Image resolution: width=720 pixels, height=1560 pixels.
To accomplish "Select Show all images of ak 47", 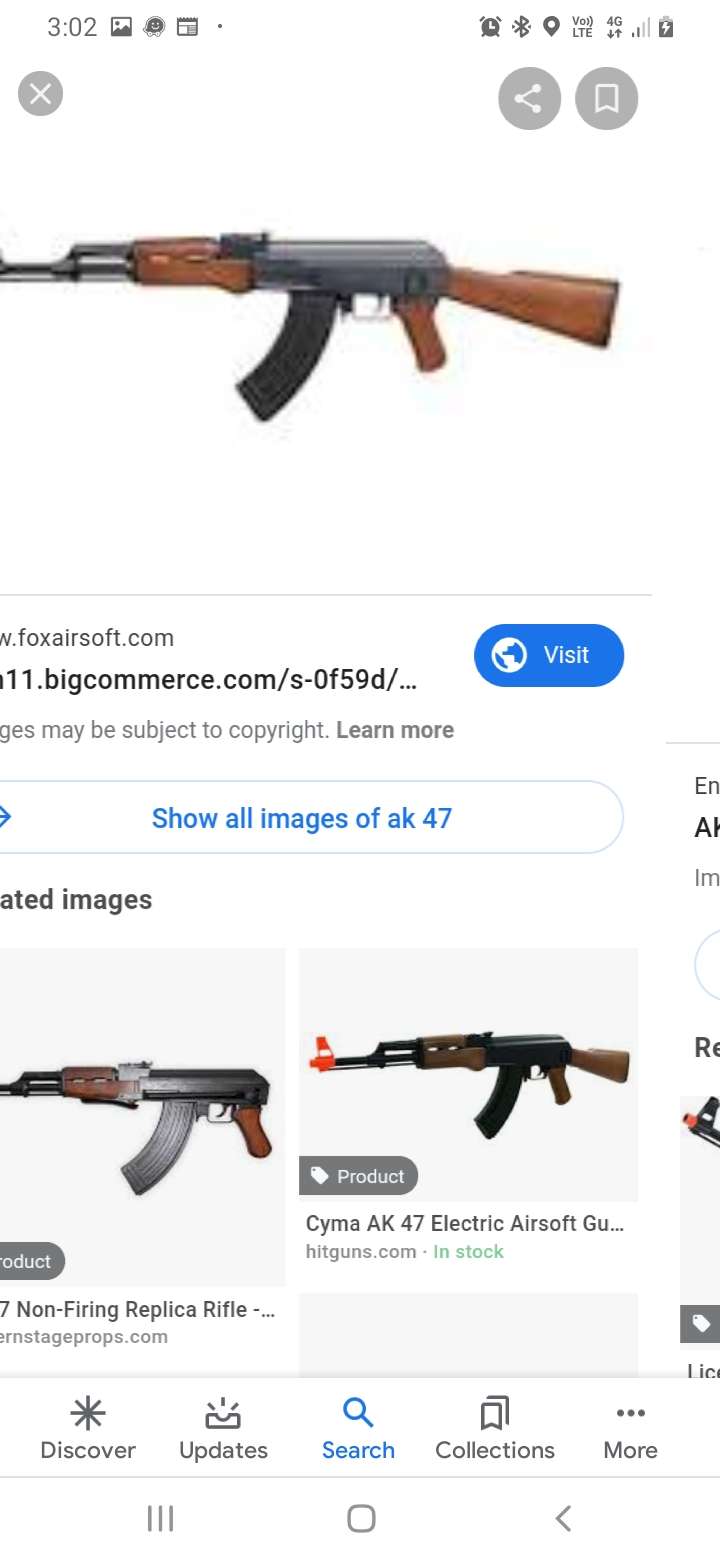I will (x=301, y=818).
